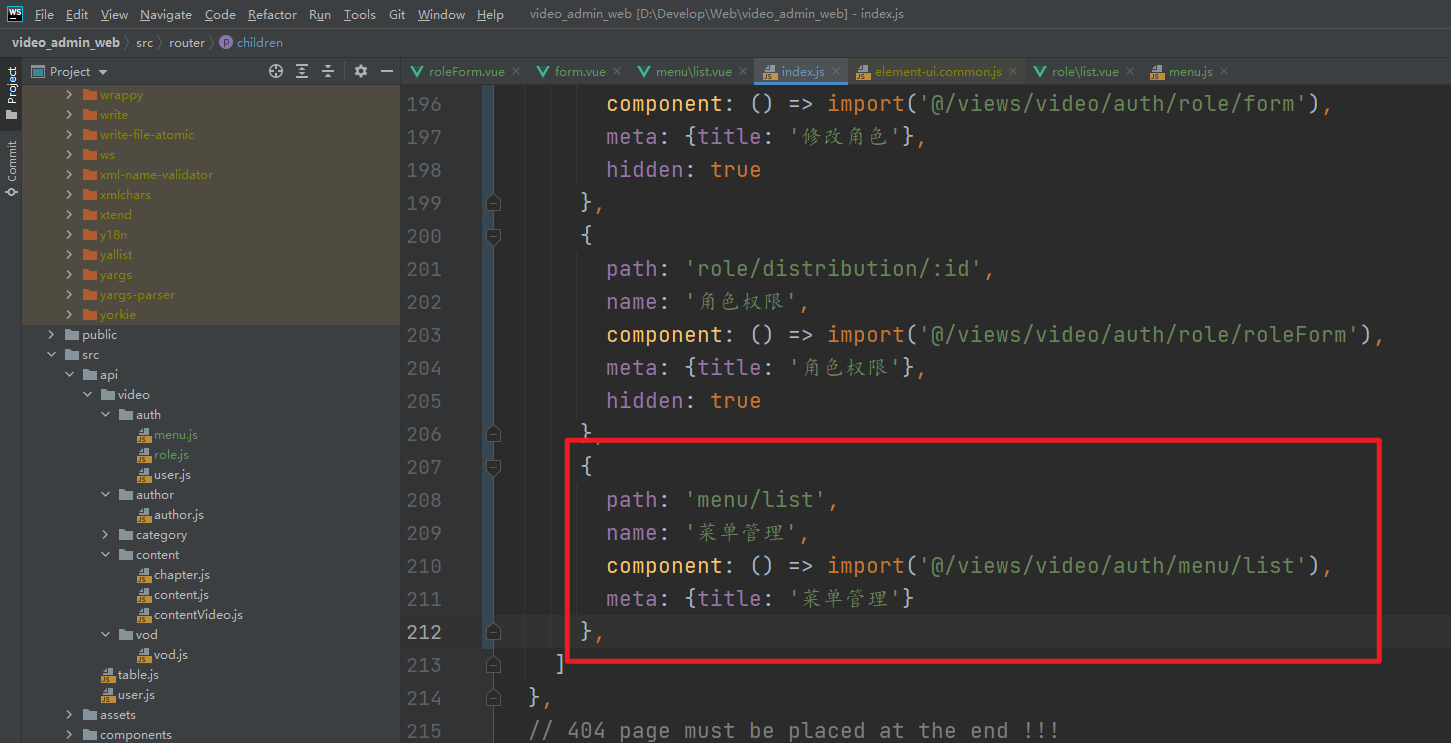Viewport: 1451px width, 743px height.
Task: Expand the yargs-parser folder
Action: pyautogui.click(x=69, y=295)
